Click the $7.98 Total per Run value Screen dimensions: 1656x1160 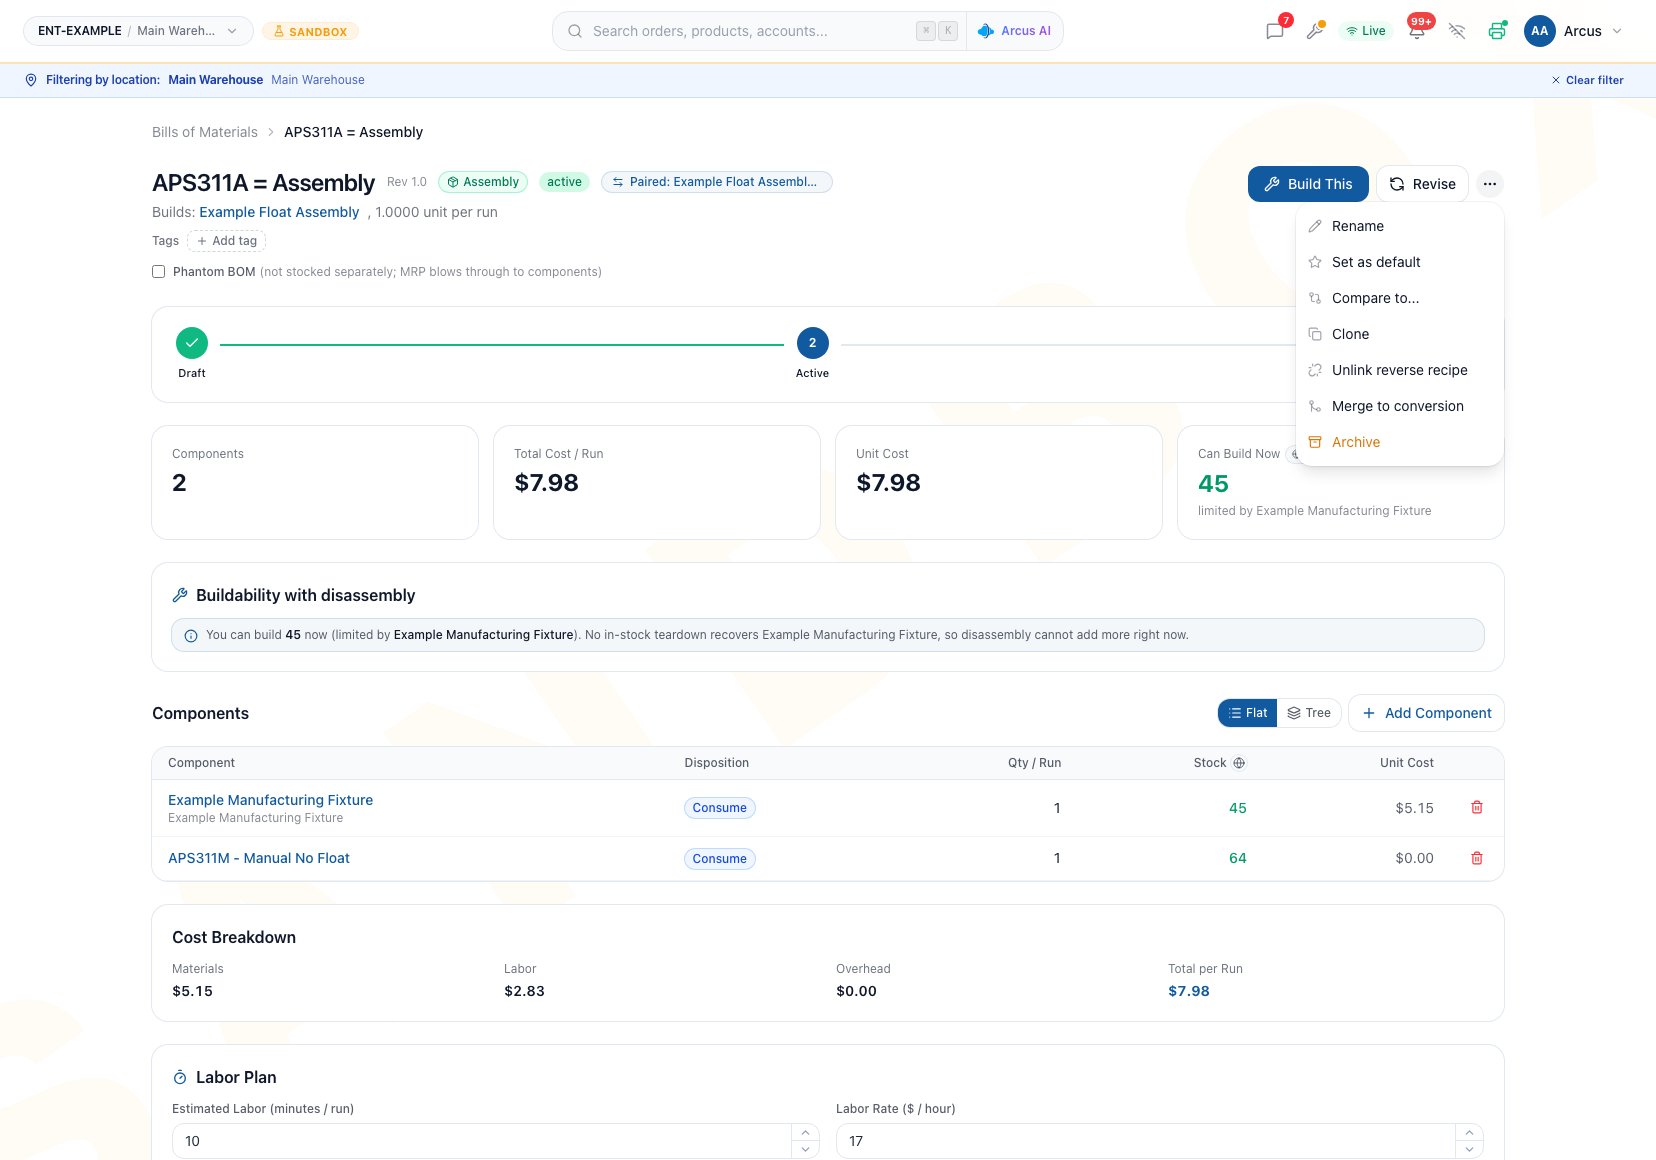pos(1189,991)
